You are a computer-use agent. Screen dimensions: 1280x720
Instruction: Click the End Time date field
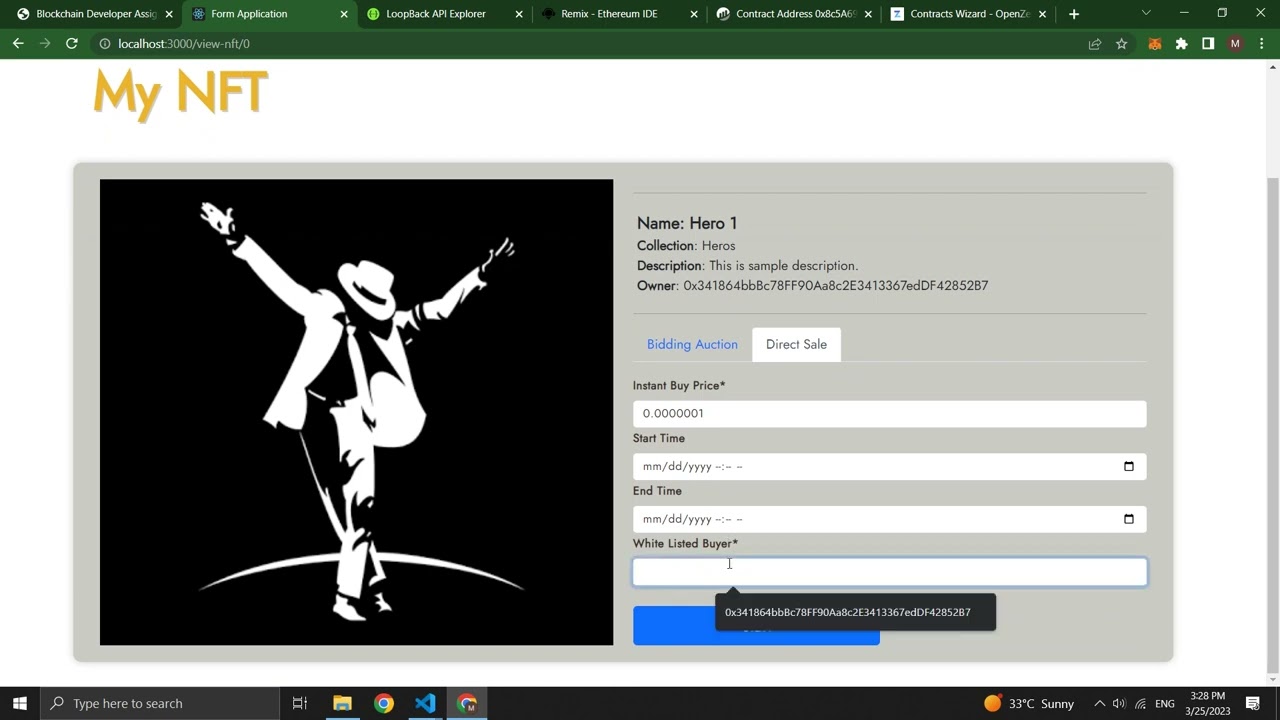pyautogui.click(x=889, y=519)
